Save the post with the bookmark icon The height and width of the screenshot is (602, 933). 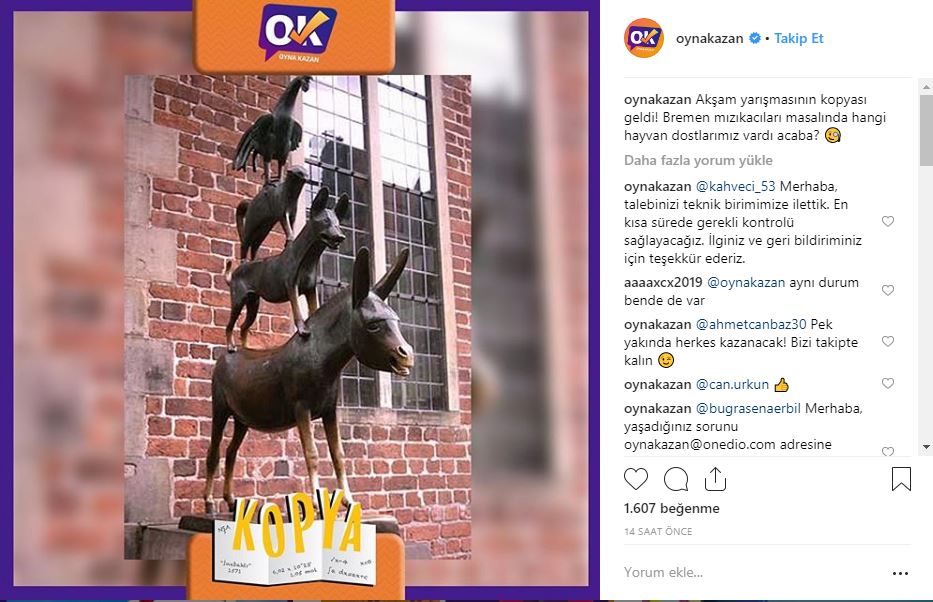pyautogui.click(x=901, y=479)
